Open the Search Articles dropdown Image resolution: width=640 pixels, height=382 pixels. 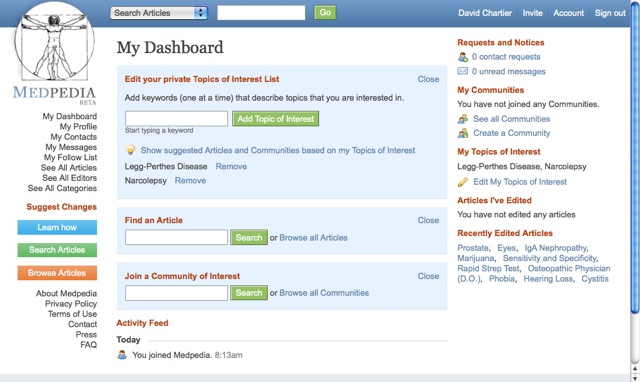click(159, 13)
